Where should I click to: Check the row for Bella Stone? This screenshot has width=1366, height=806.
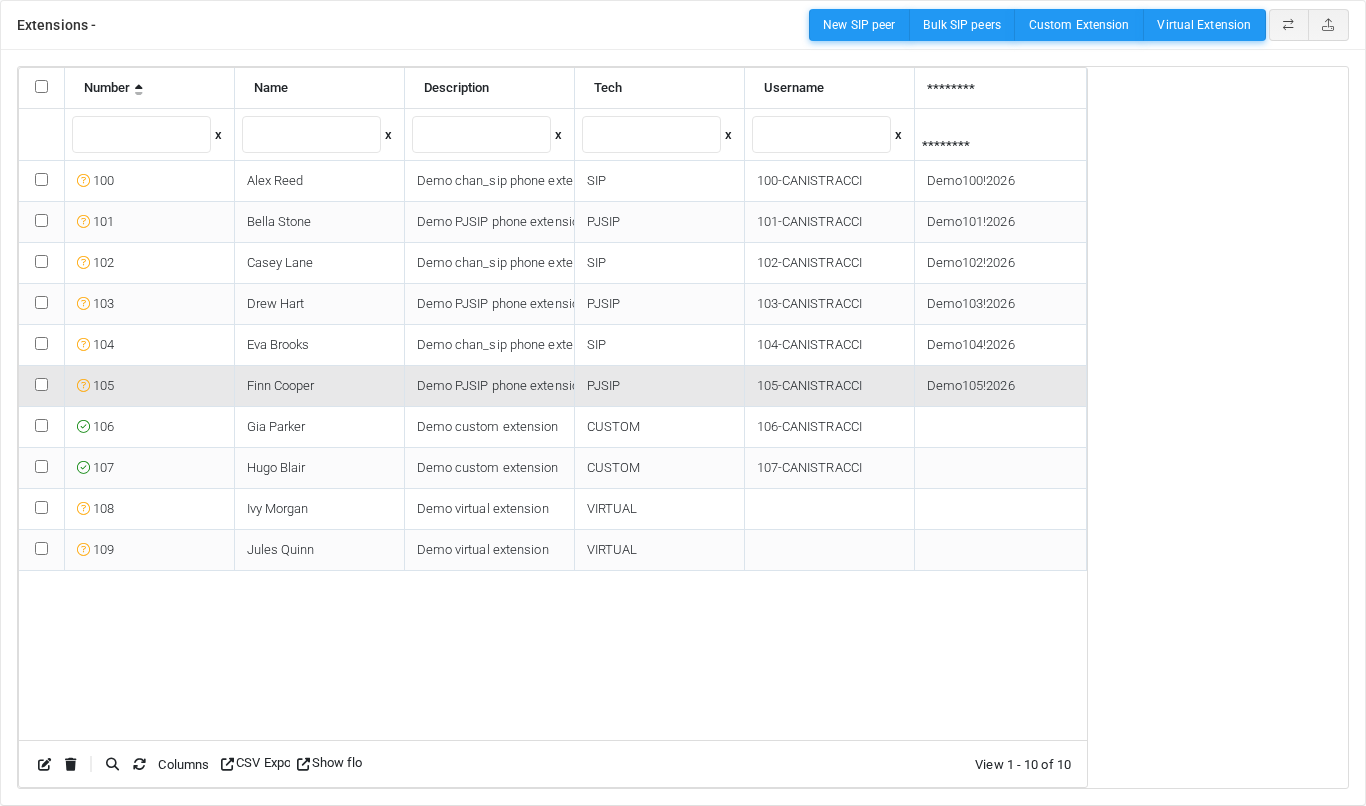click(x=41, y=221)
